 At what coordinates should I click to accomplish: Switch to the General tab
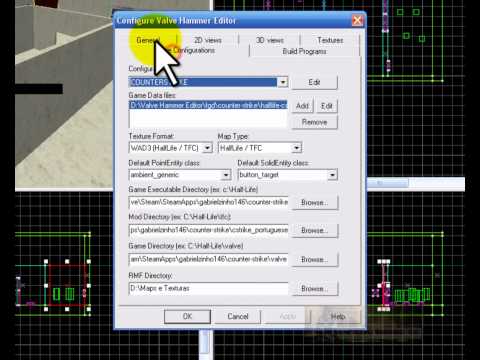click(x=148, y=40)
